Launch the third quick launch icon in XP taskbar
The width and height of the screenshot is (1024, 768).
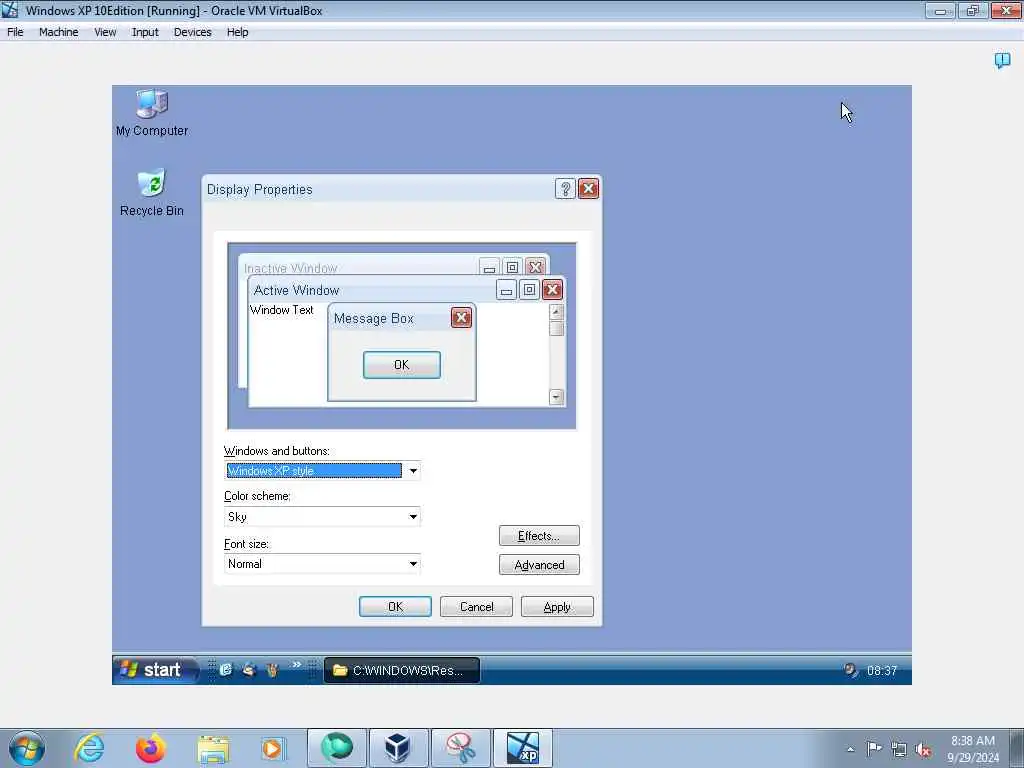[x=272, y=669]
